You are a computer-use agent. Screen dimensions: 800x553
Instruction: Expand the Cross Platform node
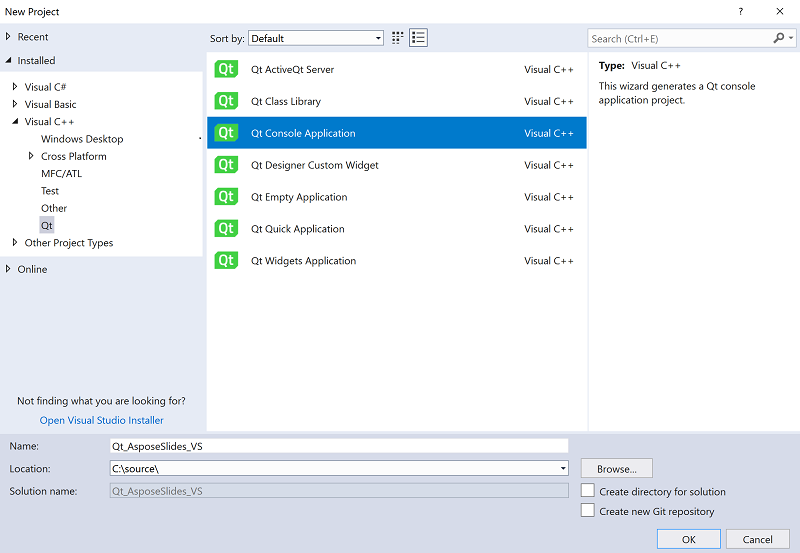(31, 156)
